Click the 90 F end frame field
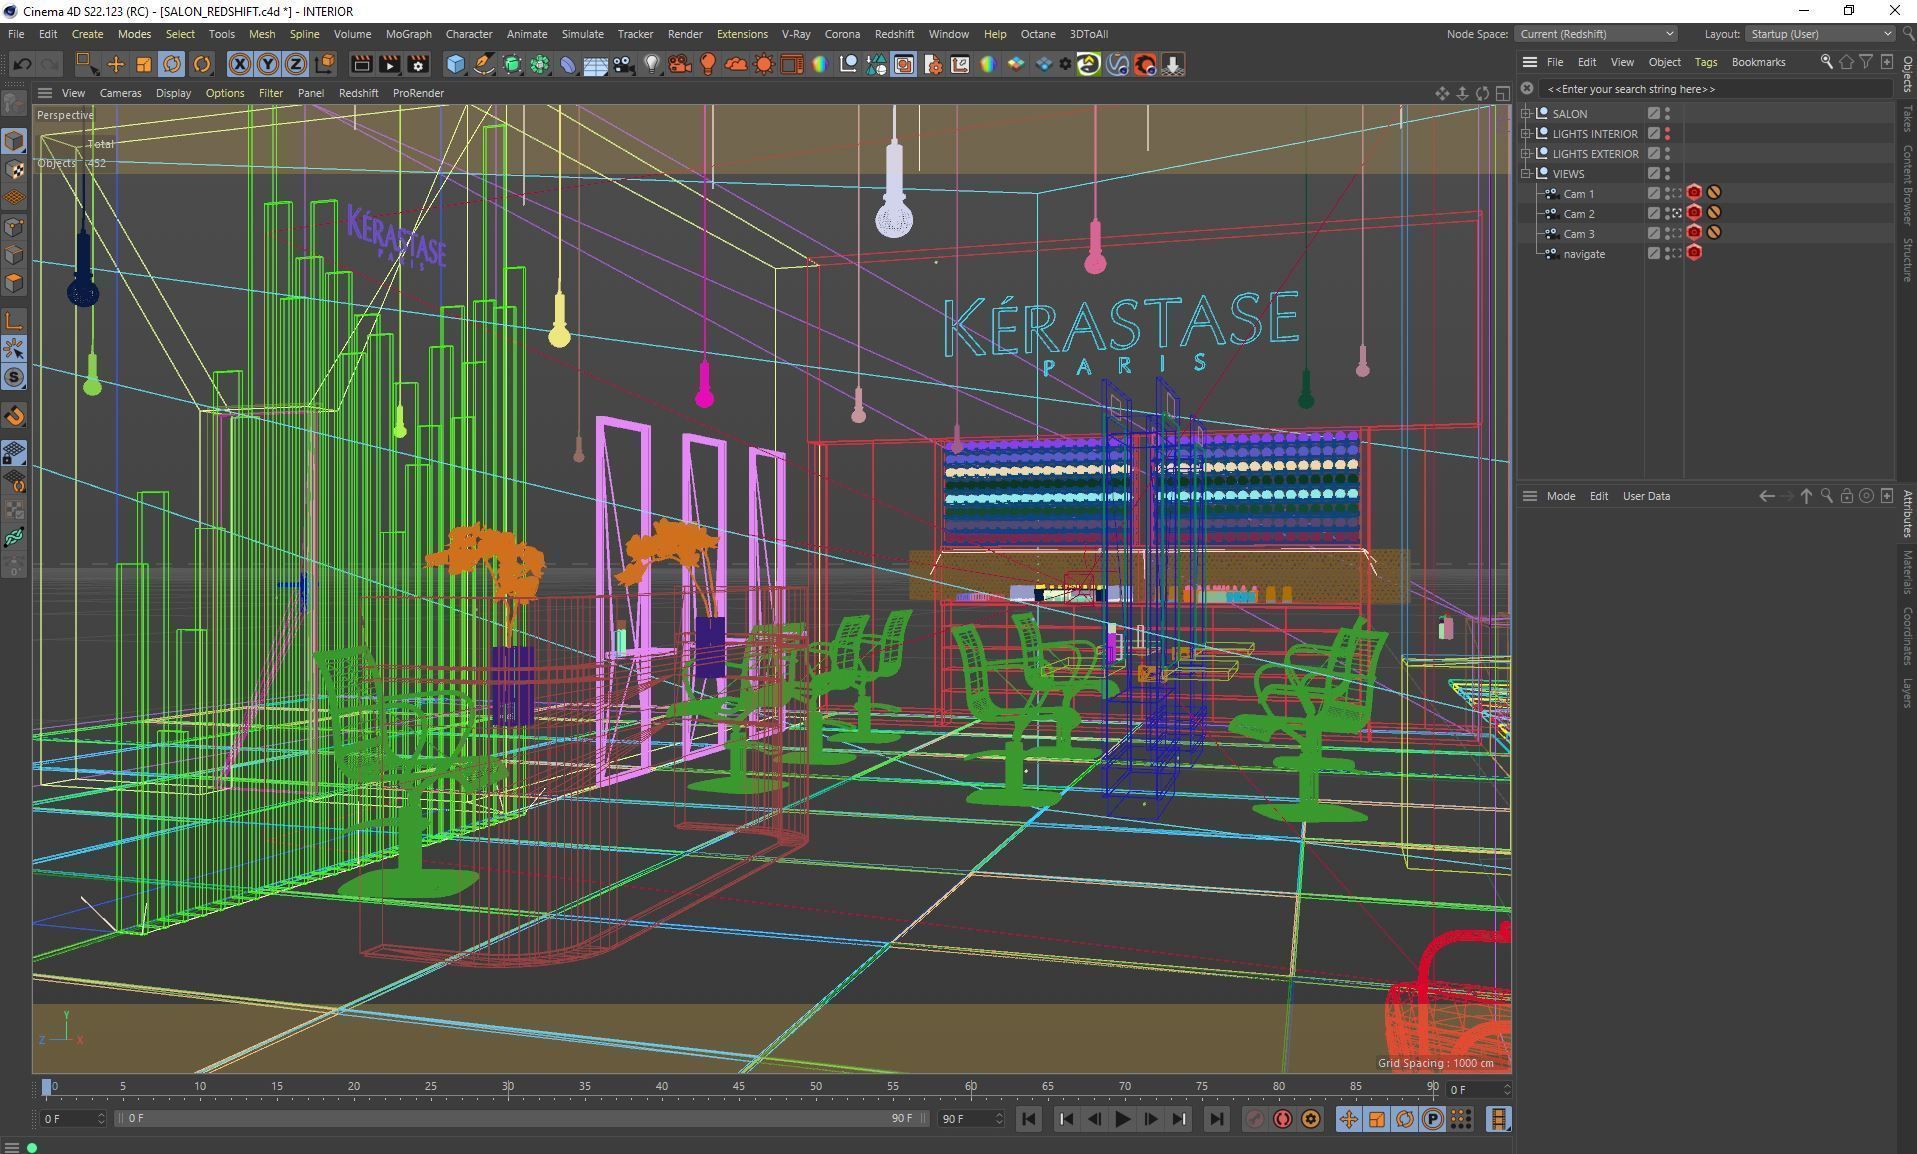Viewport: 1917px width, 1154px height. [x=970, y=1119]
